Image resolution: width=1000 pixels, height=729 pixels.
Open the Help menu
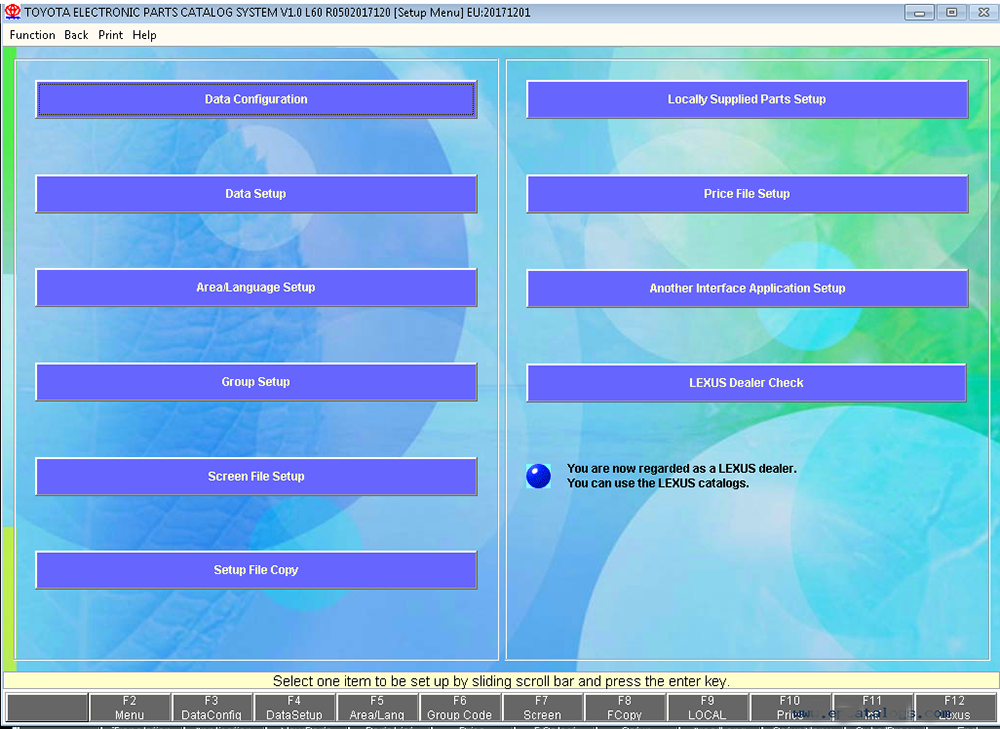coord(144,35)
